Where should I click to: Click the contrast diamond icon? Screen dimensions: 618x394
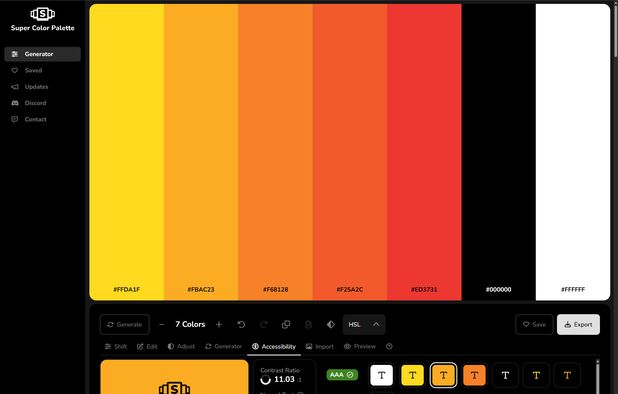point(331,325)
